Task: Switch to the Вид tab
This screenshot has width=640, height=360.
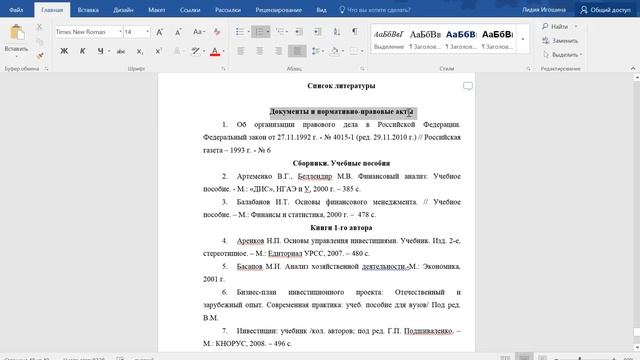Action: pyautogui.click(x=321, y=10)
